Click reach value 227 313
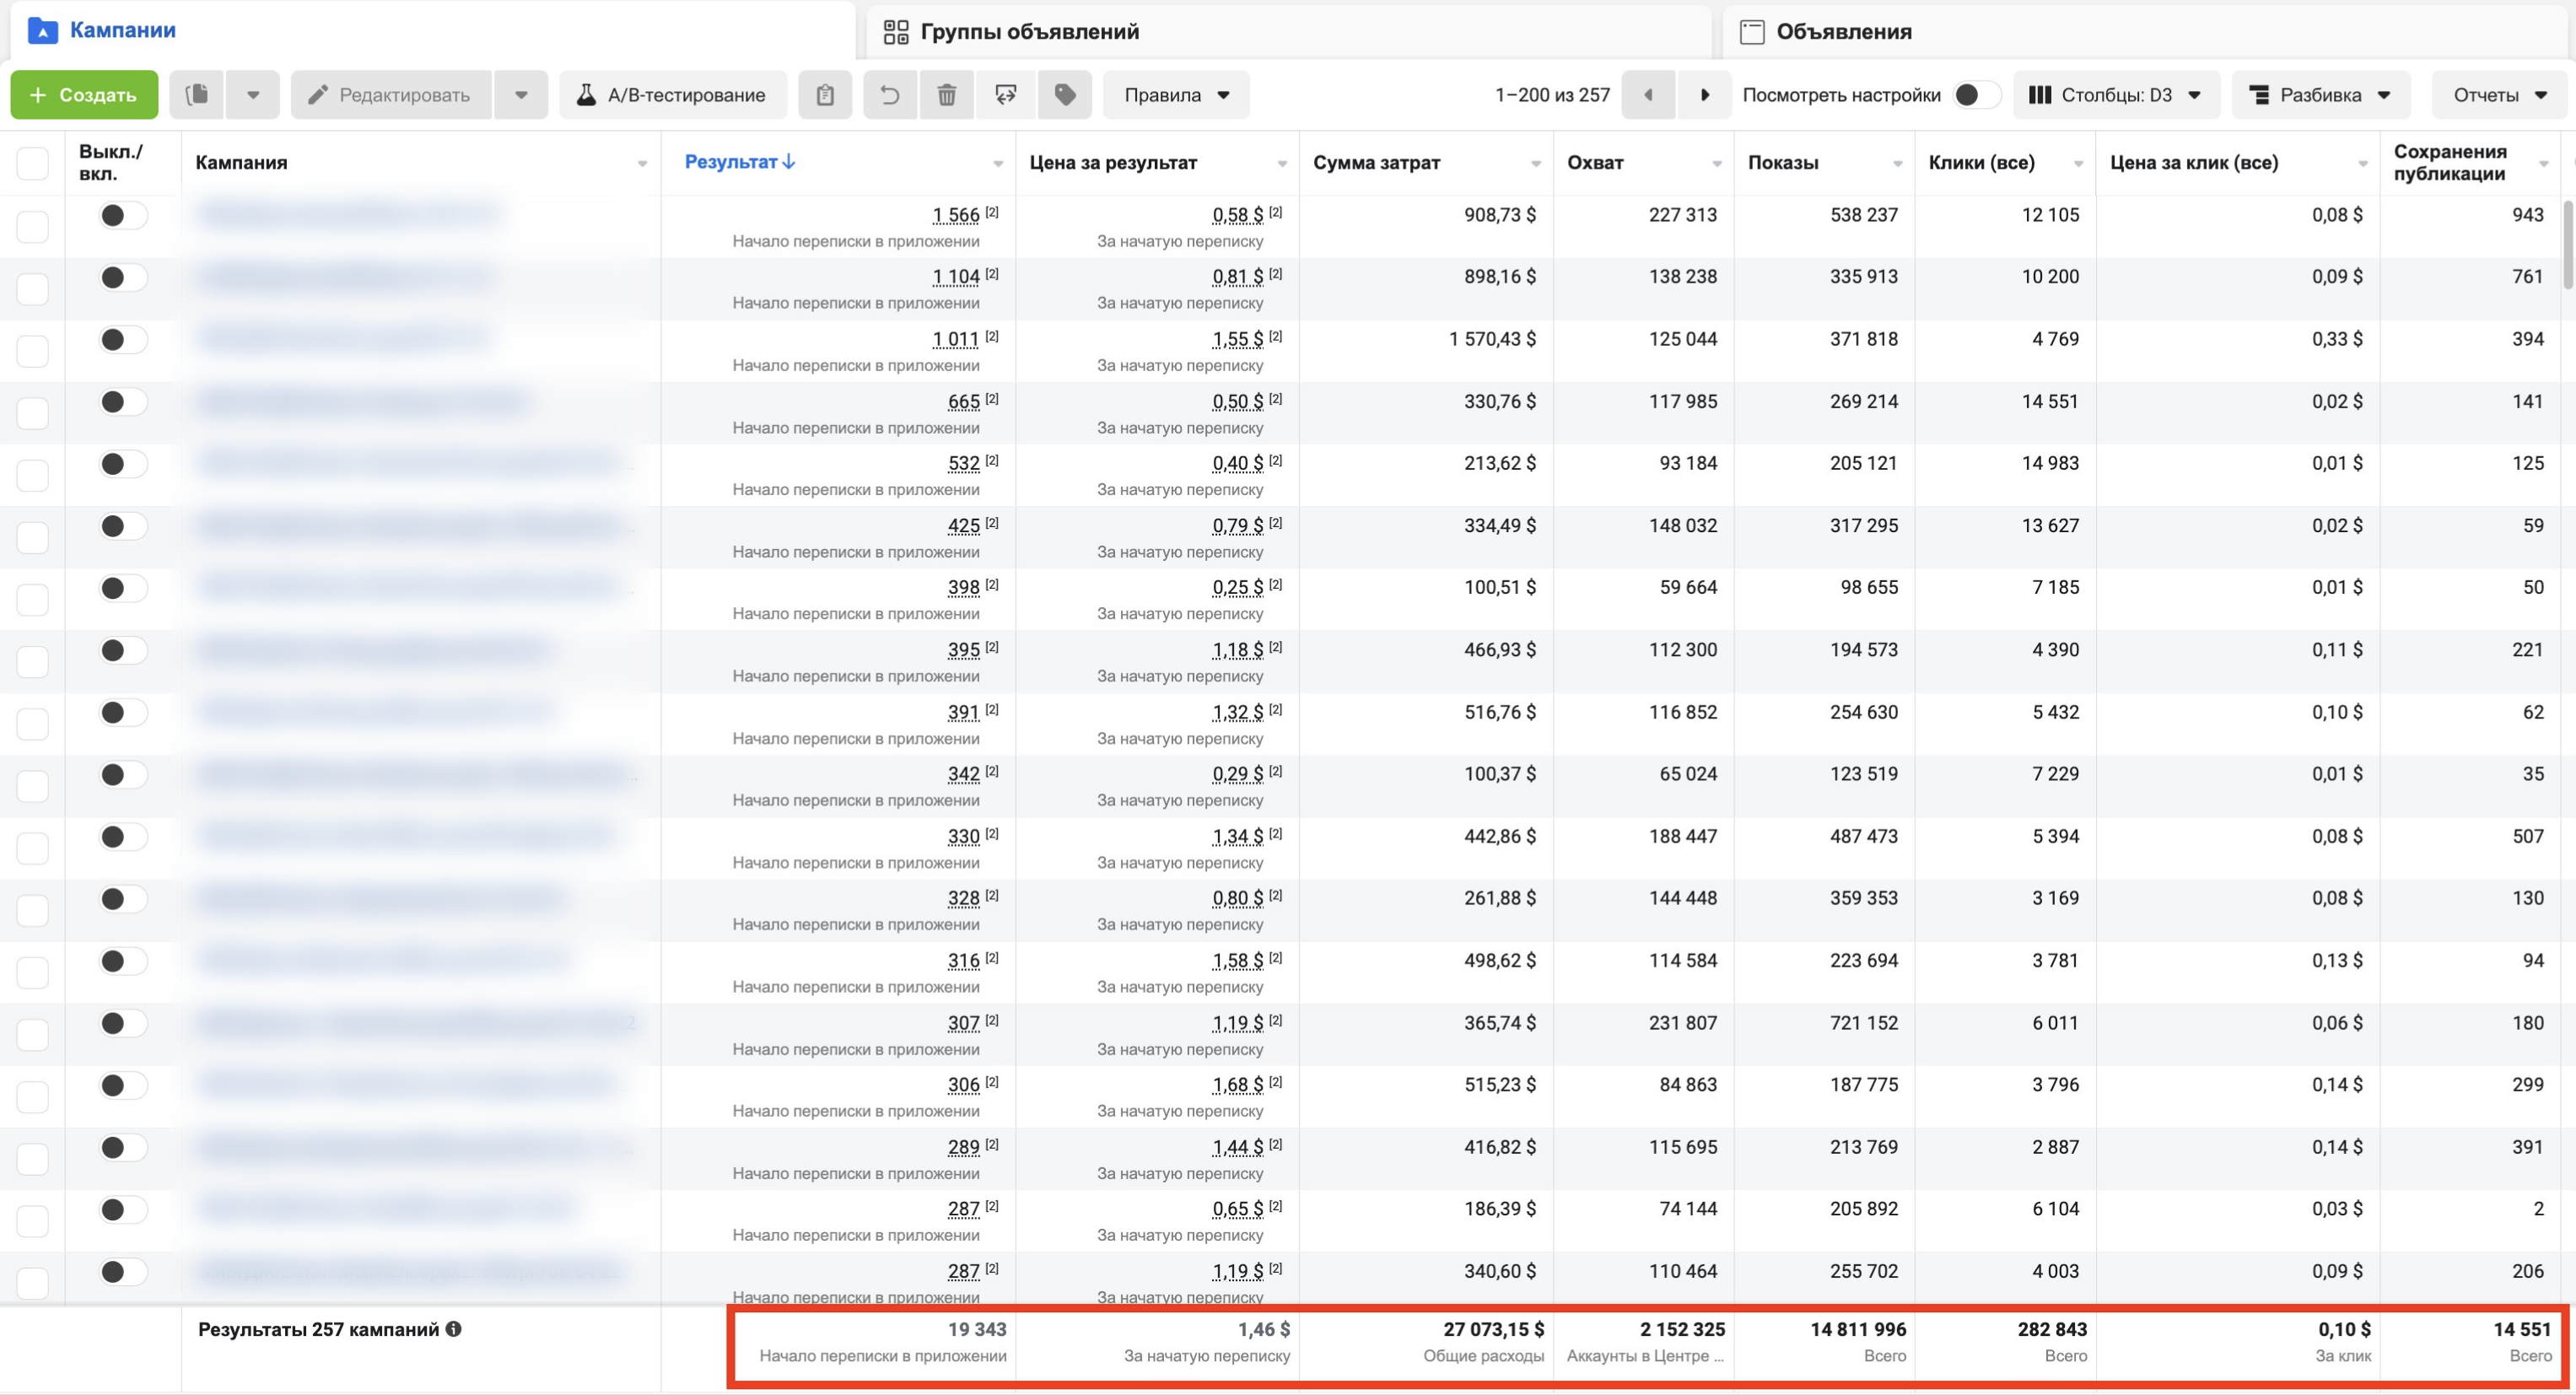Screen dimensions: 2576x1395 [1682, 215]
